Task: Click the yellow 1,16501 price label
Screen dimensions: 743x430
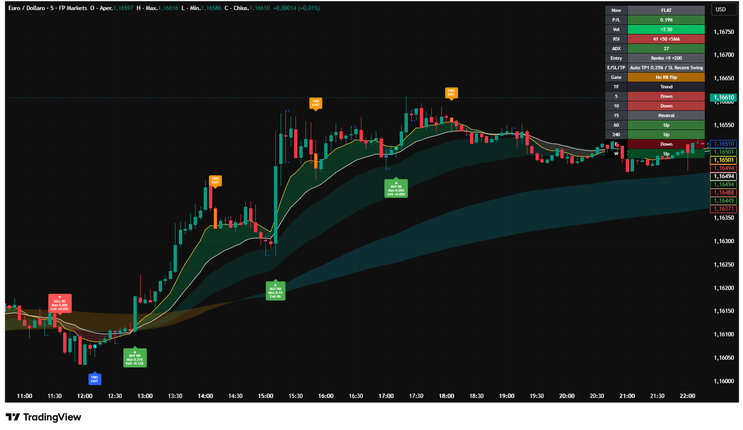Action: [x=723, y=160]
